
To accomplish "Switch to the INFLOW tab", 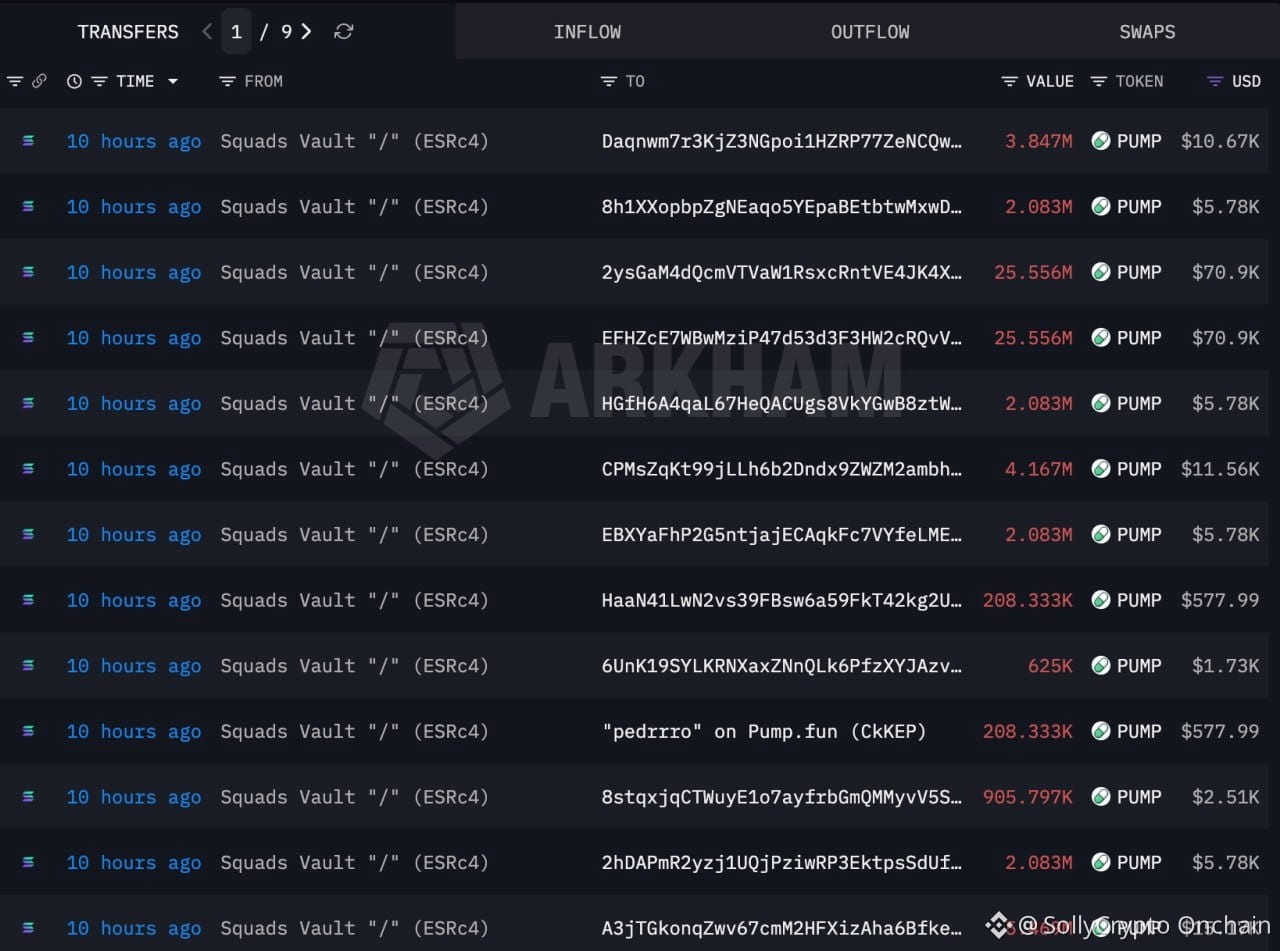I will (x=587, y=32).
